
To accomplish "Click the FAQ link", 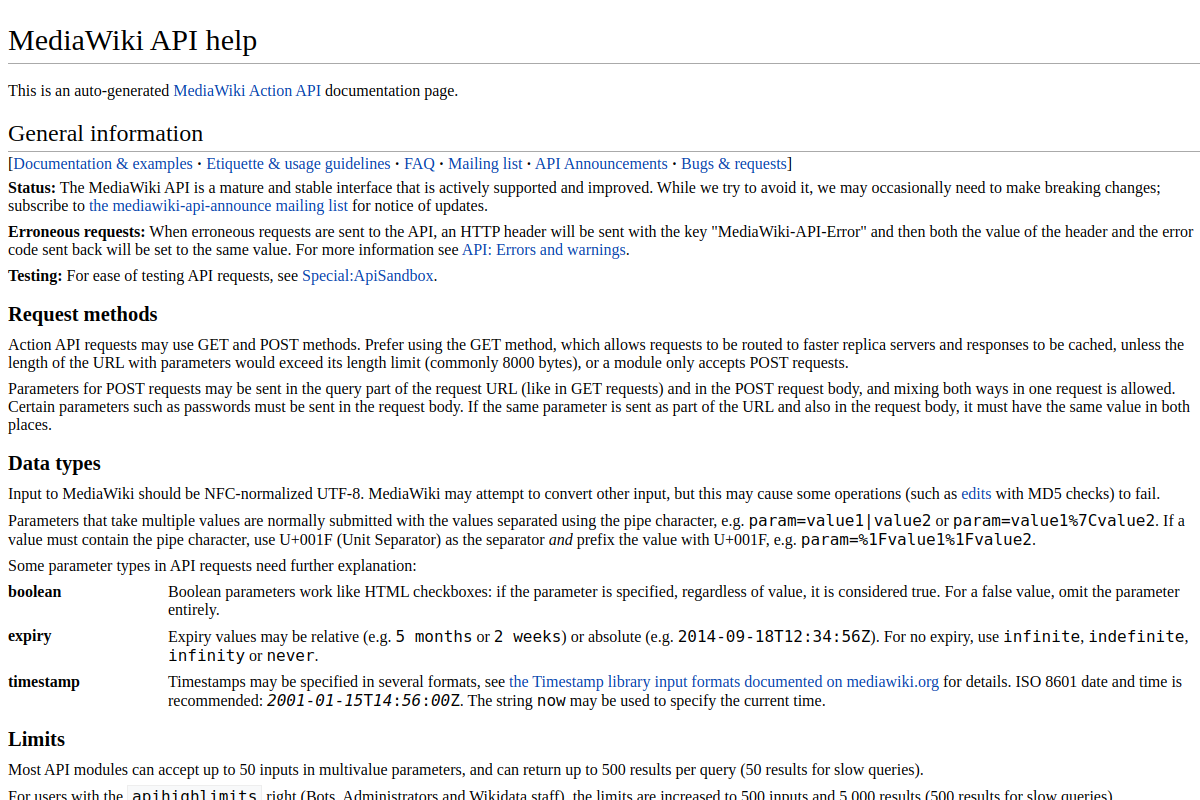I will point(419,163).
